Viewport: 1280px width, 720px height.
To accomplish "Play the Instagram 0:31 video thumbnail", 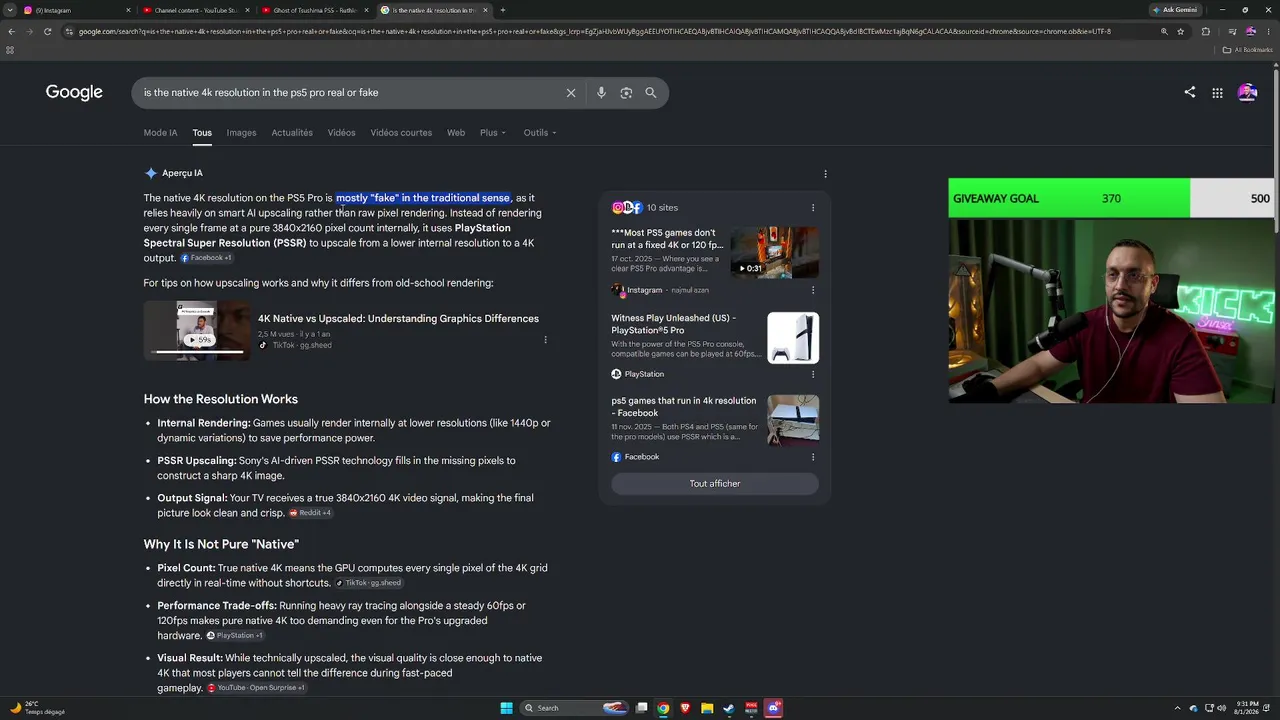I will tap(775, 253).
